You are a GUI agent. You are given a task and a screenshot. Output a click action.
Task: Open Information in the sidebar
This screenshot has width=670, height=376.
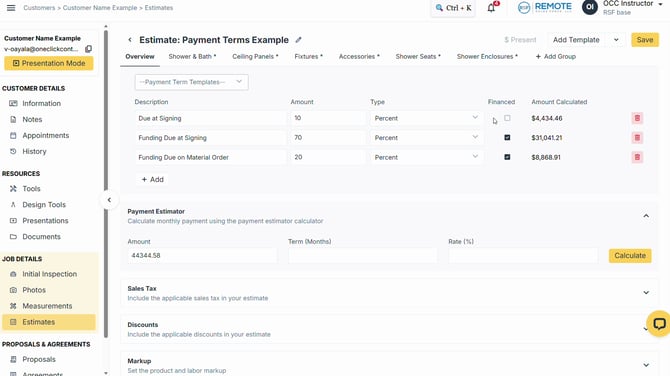tap(41, 103)
